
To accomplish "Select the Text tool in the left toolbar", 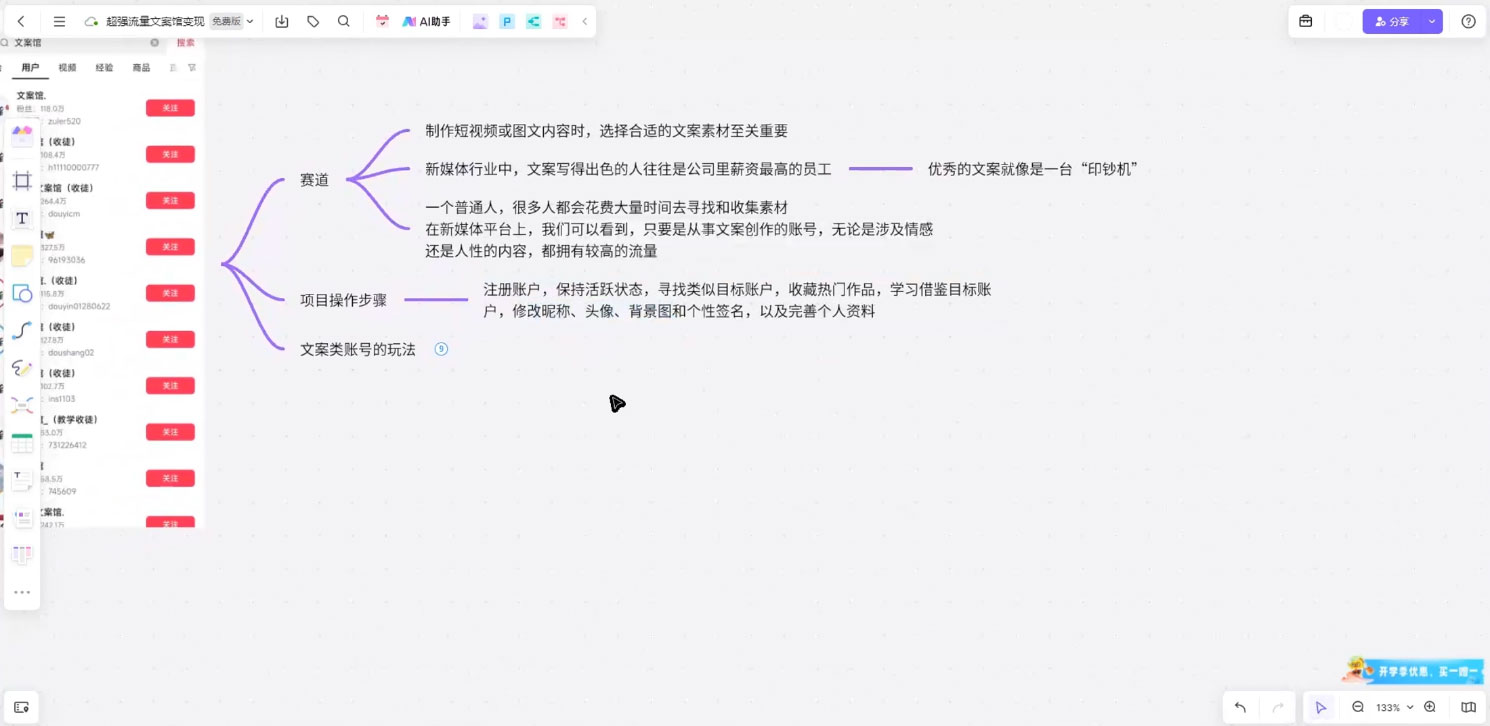I will click(x=22, y=219).
